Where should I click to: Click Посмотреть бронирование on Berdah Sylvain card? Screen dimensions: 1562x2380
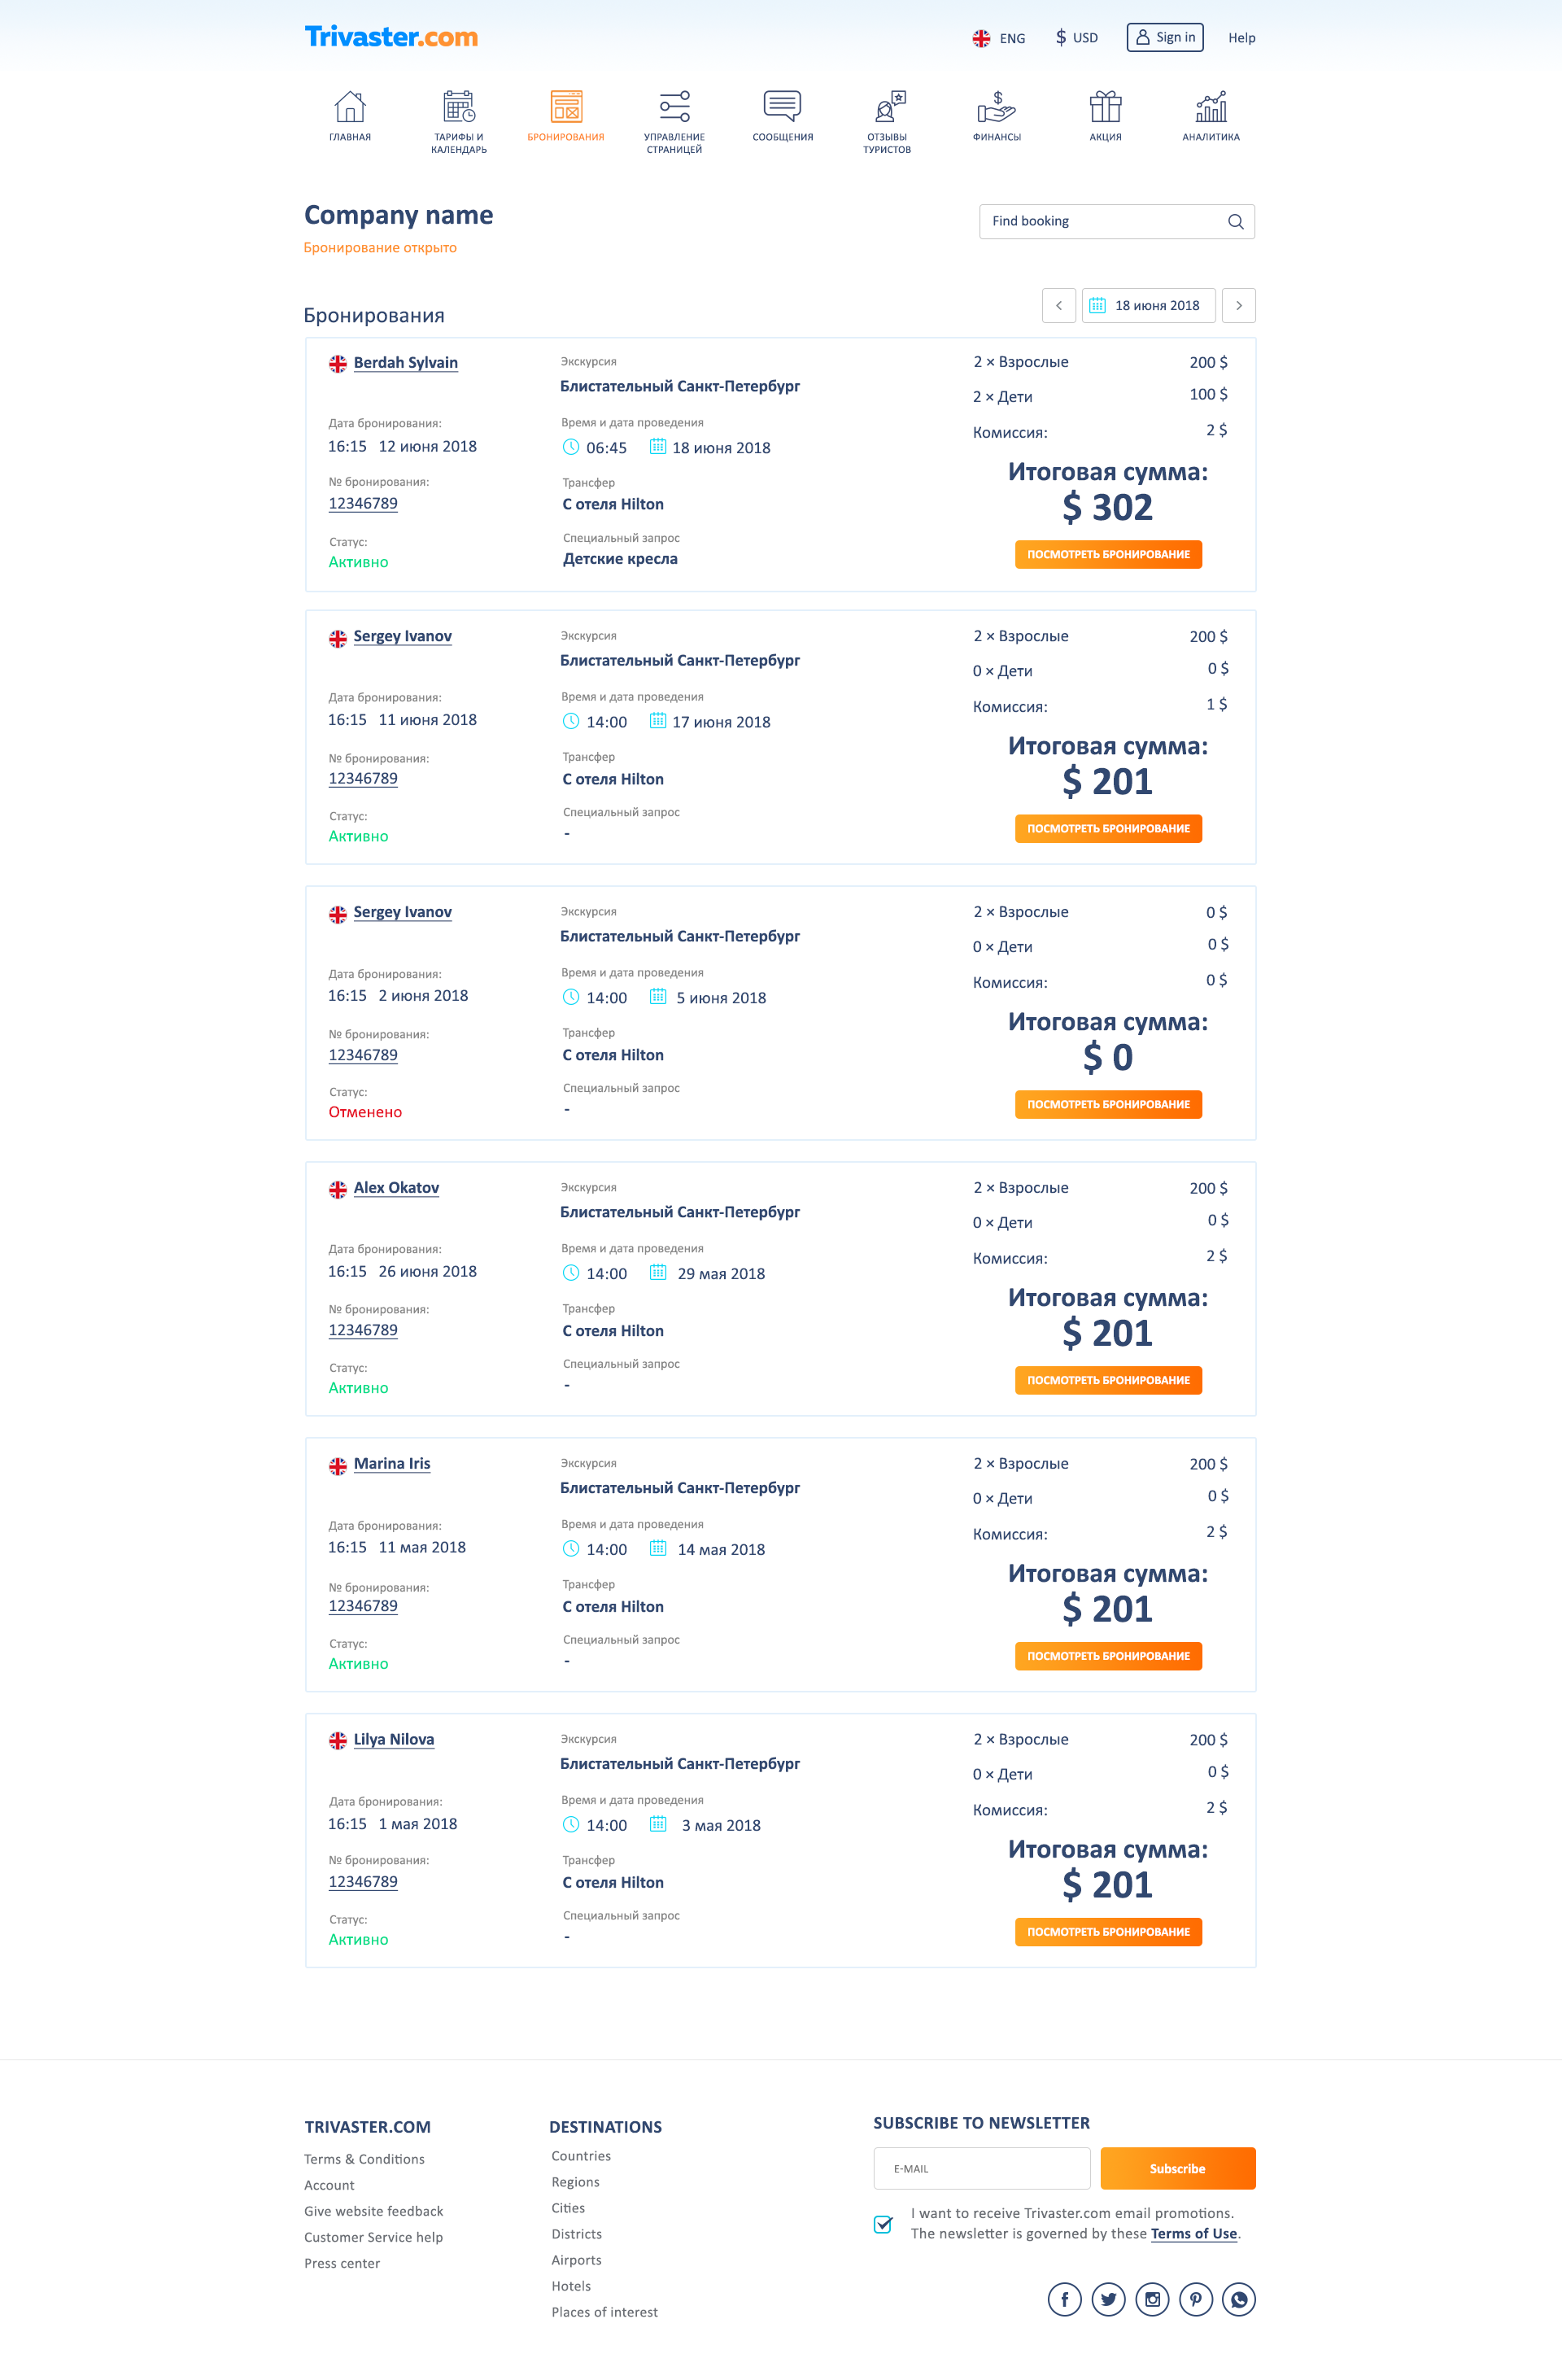pos(1107,554)
